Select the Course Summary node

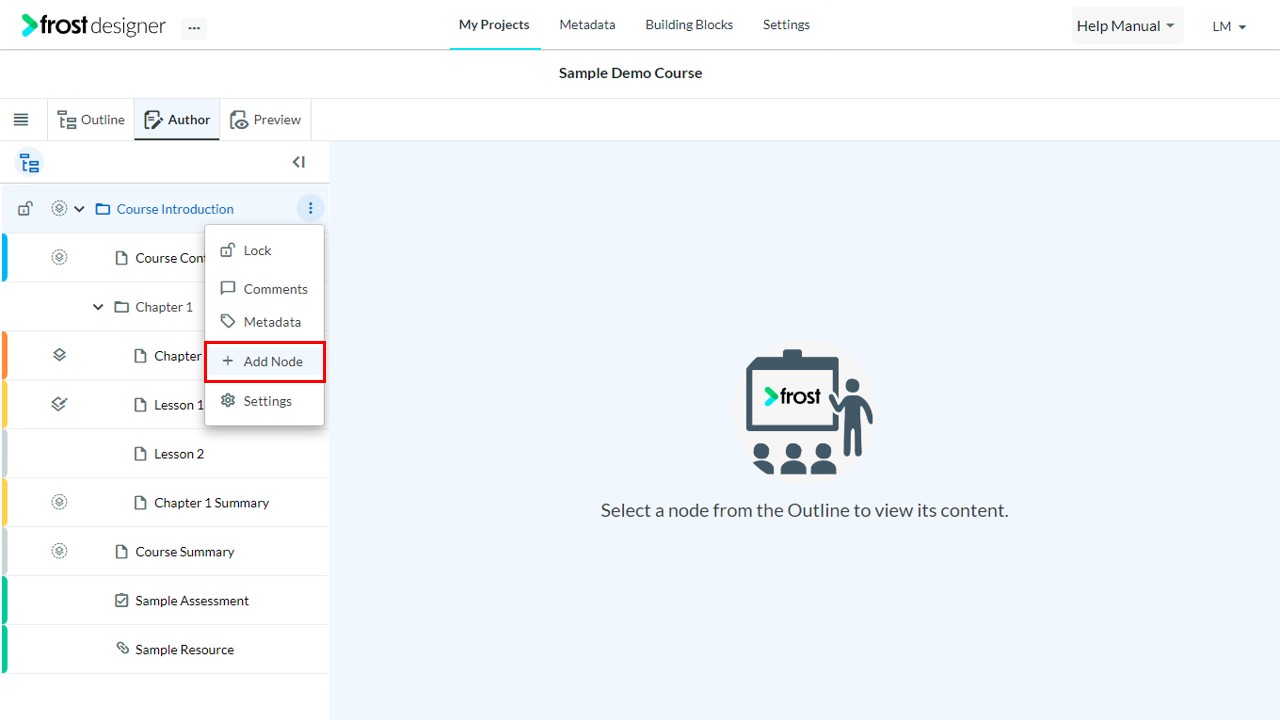[185, 552]
